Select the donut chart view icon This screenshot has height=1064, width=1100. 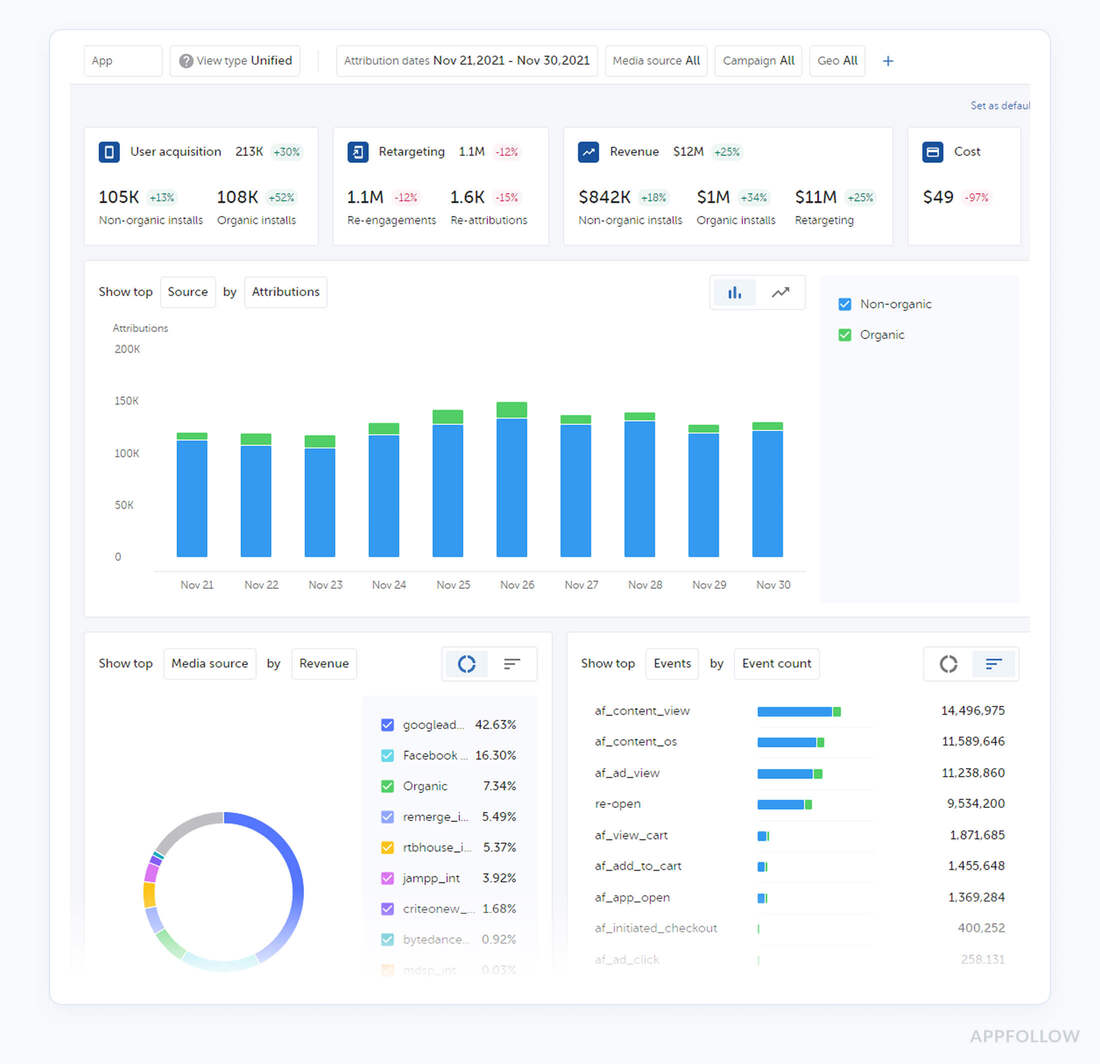point(466,663)
